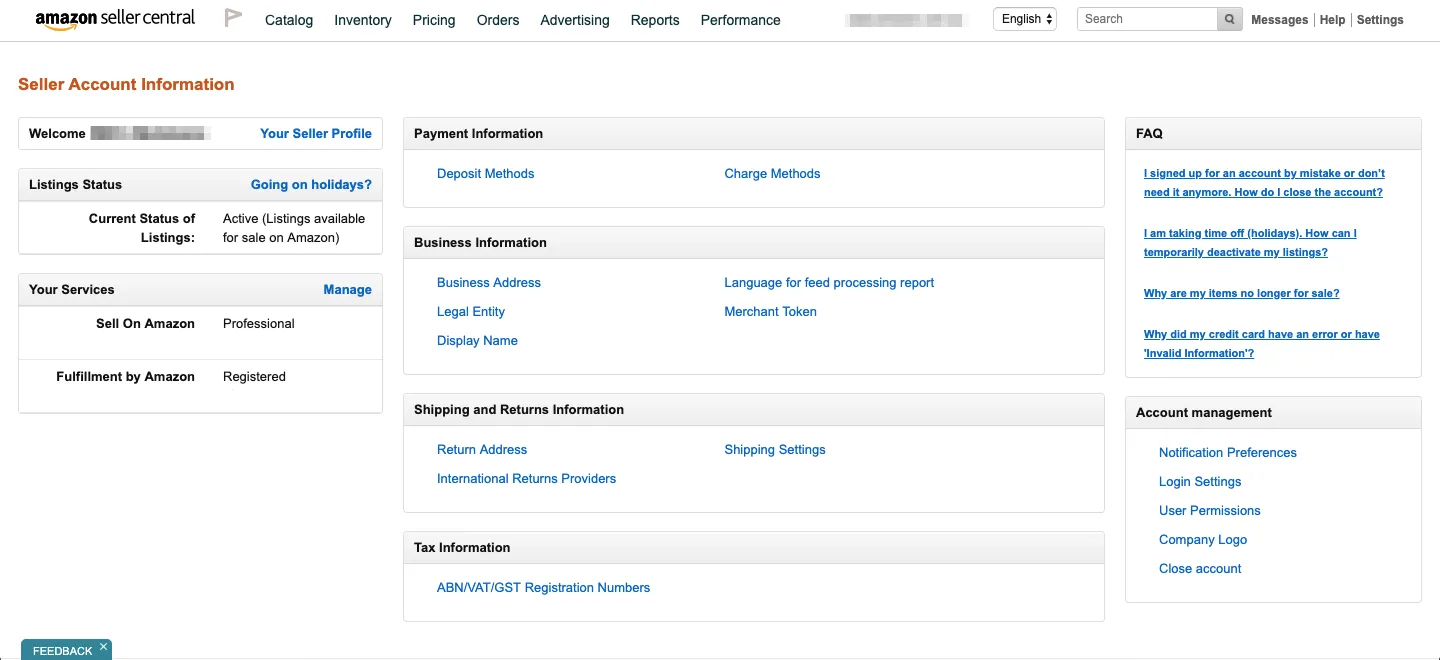Click the Going on holidays? link
The height and width of the screenshot is (660, 1440).
pyautogui.click(x=311, y=184)
